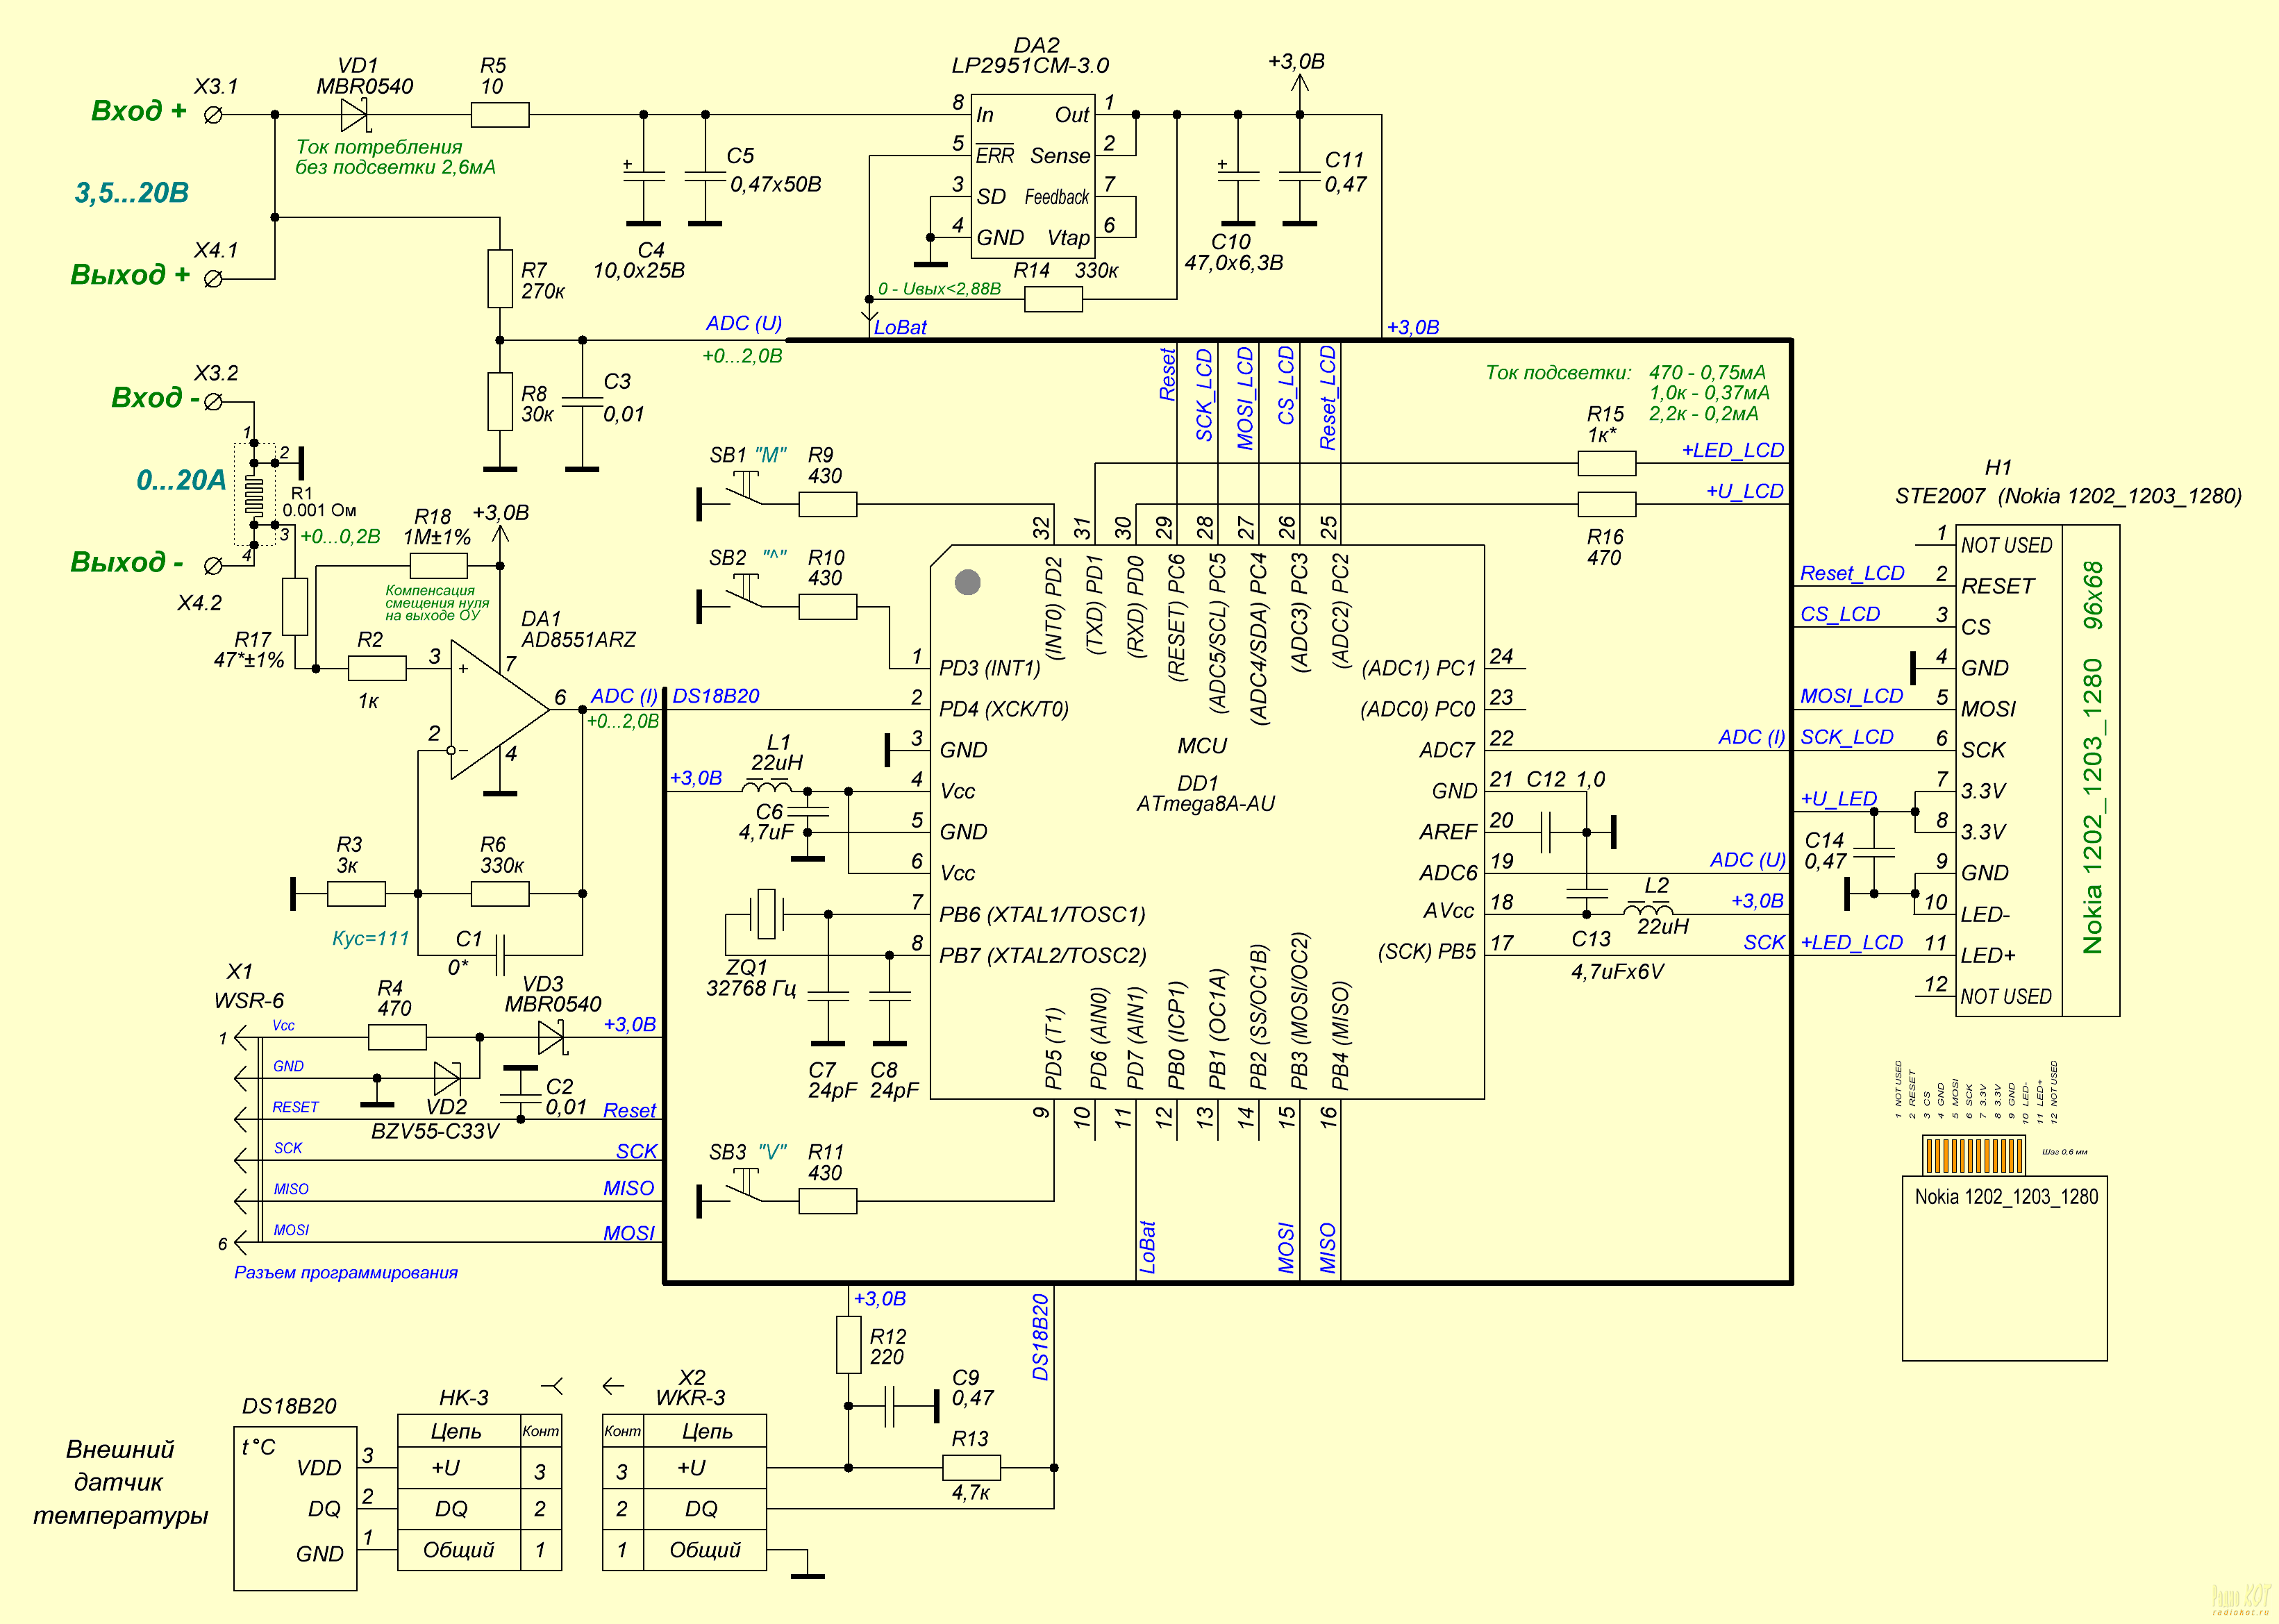Viewport: 2279px width, 1624px height.
Task: Click the 'BZV55-C33V' zener part name
Action: (x=435, y=1132)
